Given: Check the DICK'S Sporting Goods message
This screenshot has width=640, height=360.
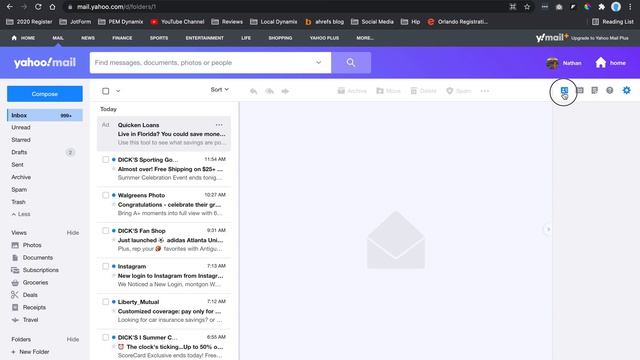Looking at the screenshot, I should click(106, 160).
